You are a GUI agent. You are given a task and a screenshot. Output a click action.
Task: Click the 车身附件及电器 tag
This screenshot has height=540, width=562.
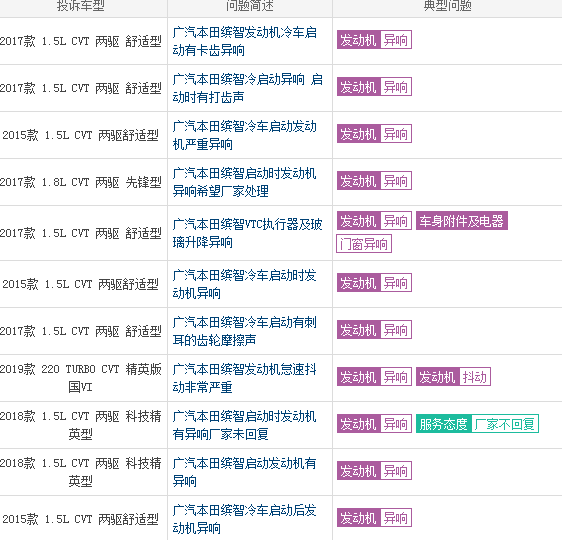click(462, 221)
